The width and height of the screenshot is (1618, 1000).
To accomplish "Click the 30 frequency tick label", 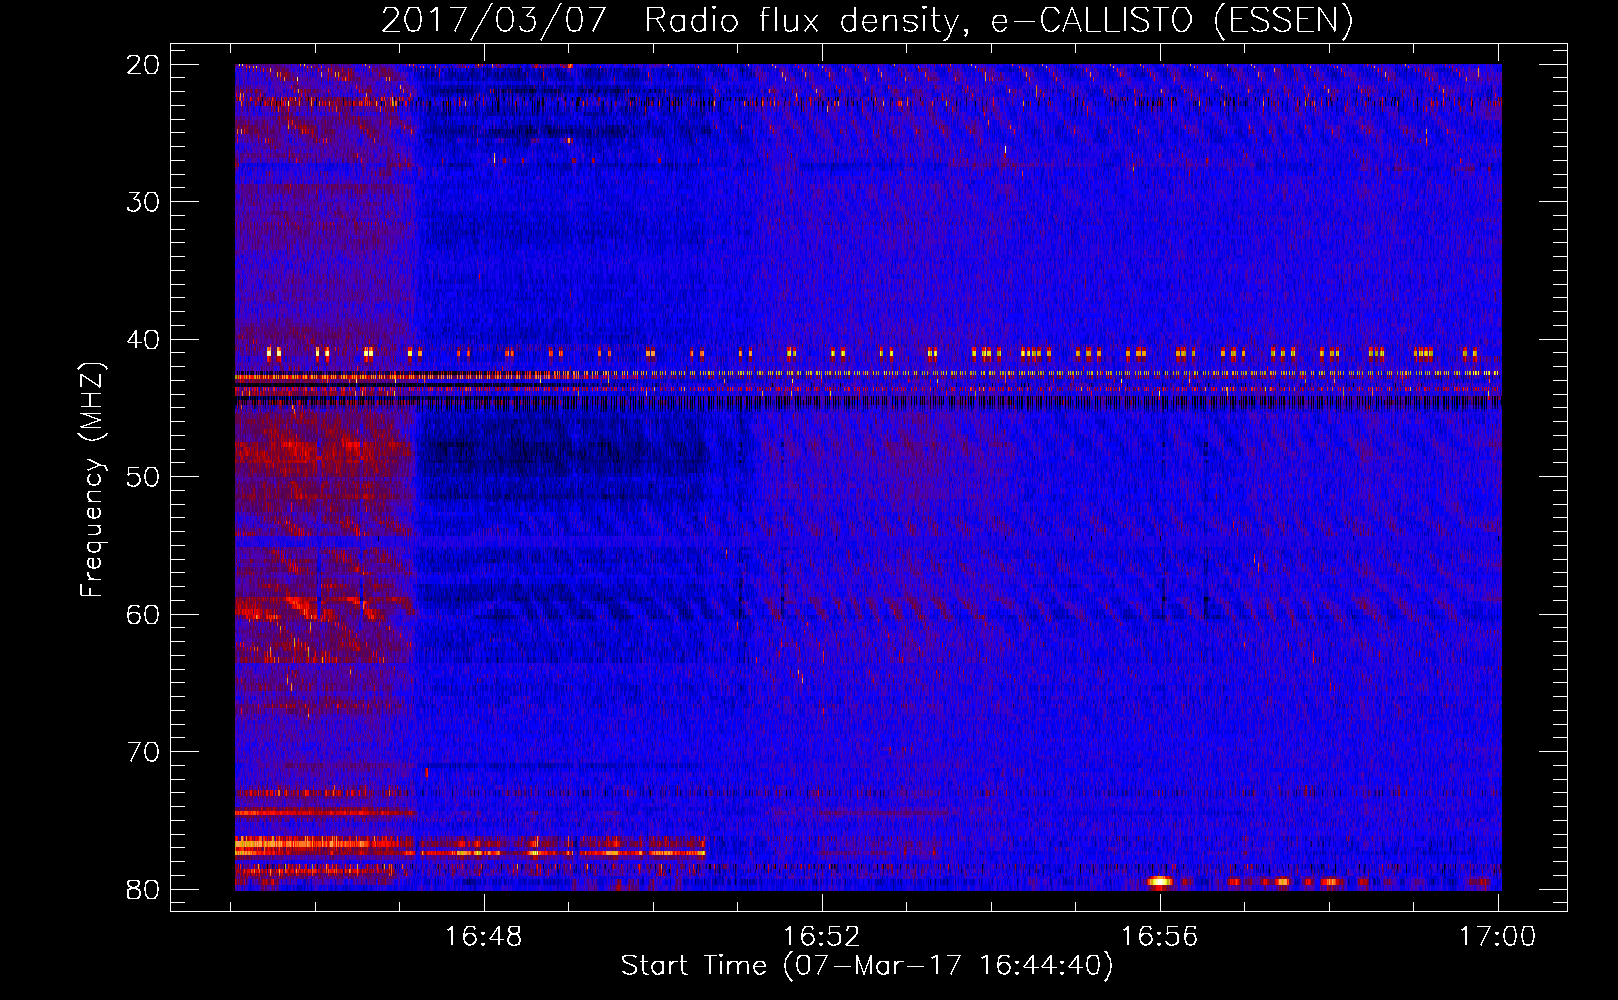I will (x=143, y=202).
